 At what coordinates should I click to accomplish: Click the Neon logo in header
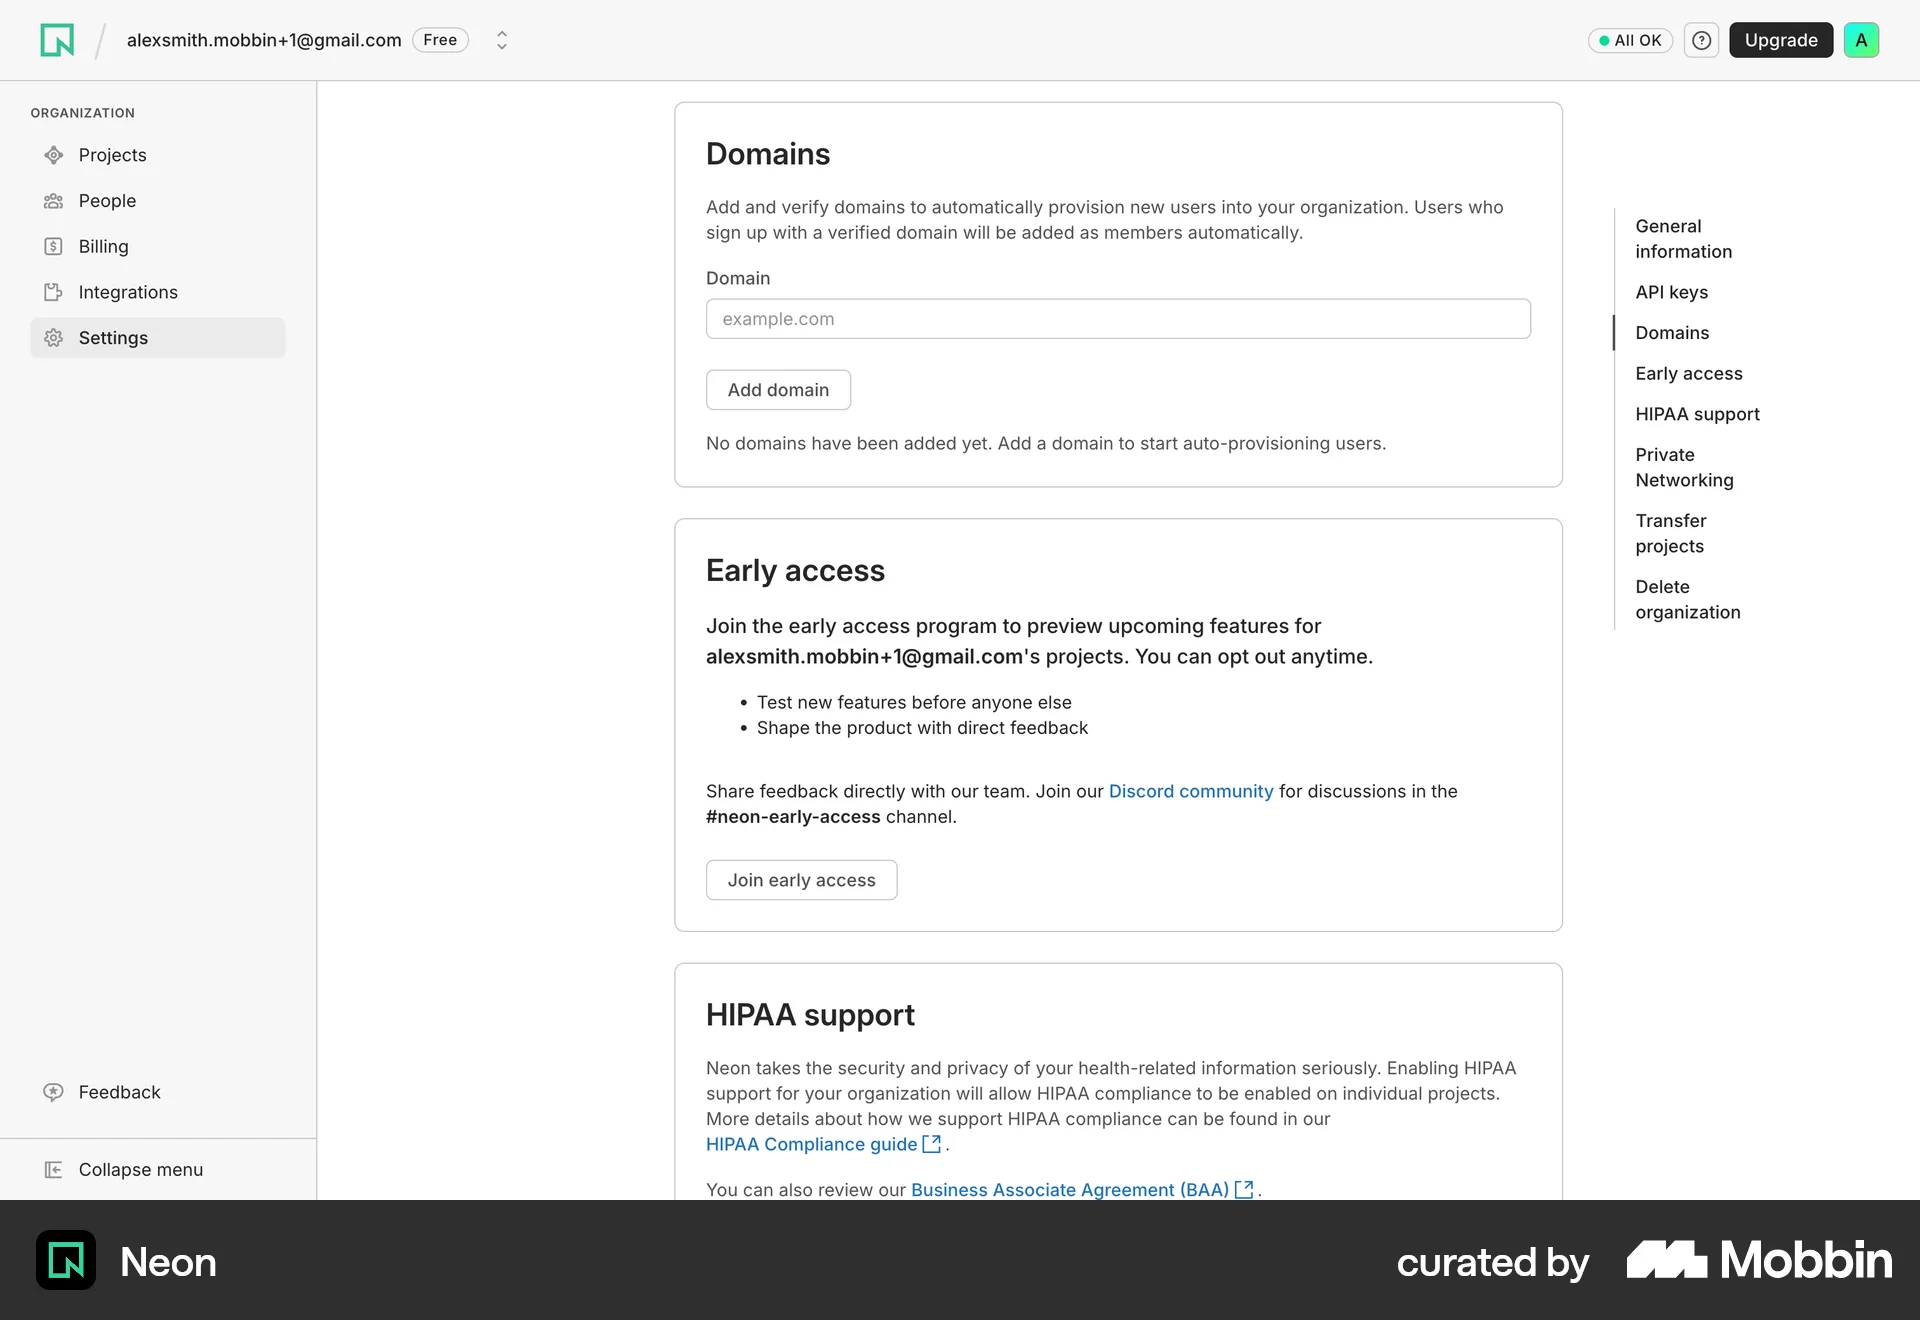coord(57,40)
